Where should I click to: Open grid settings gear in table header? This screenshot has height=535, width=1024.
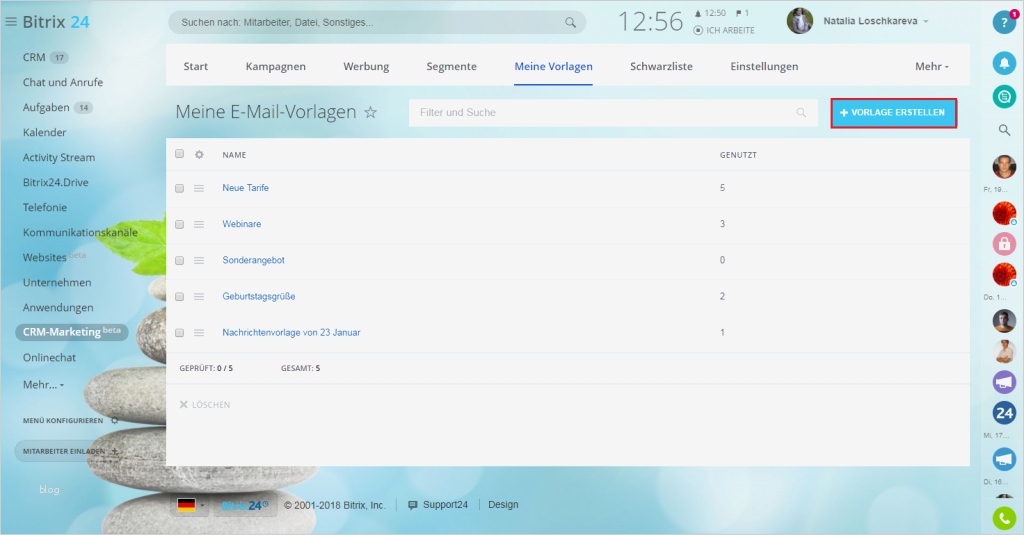point(199,155)
